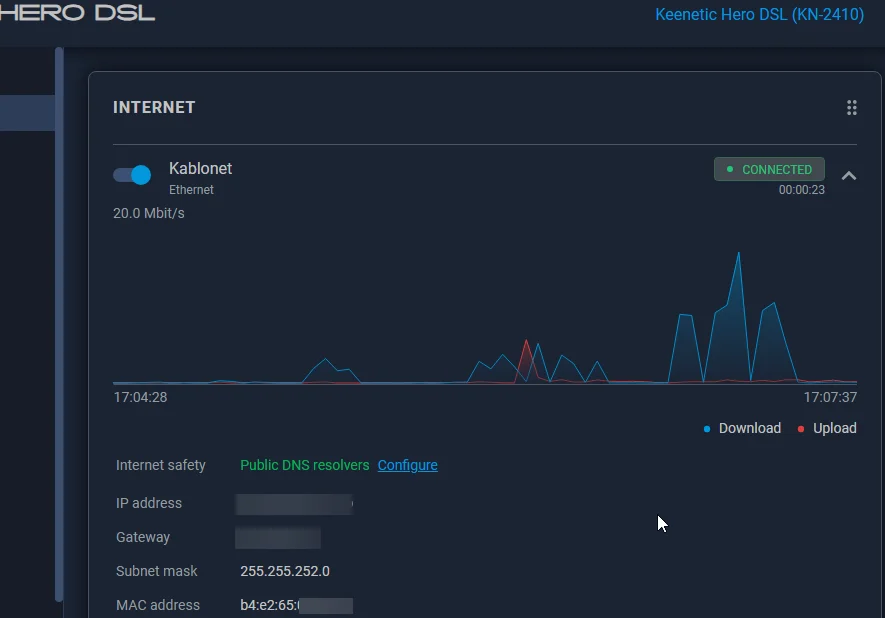Viewport: 885px width, 618px height.
Task: Select the highlighted sidebar menu item
Action: 27,113
